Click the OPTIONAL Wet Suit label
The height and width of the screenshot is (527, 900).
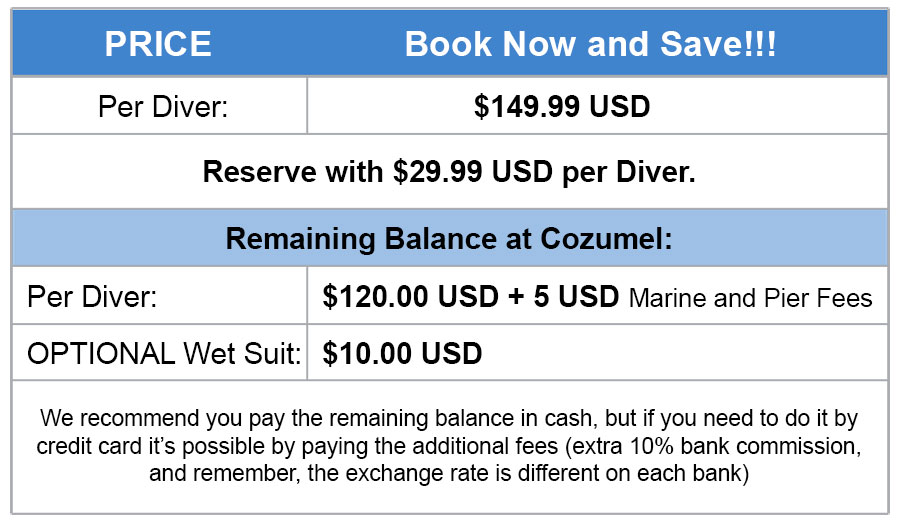(x=164, y=353)
